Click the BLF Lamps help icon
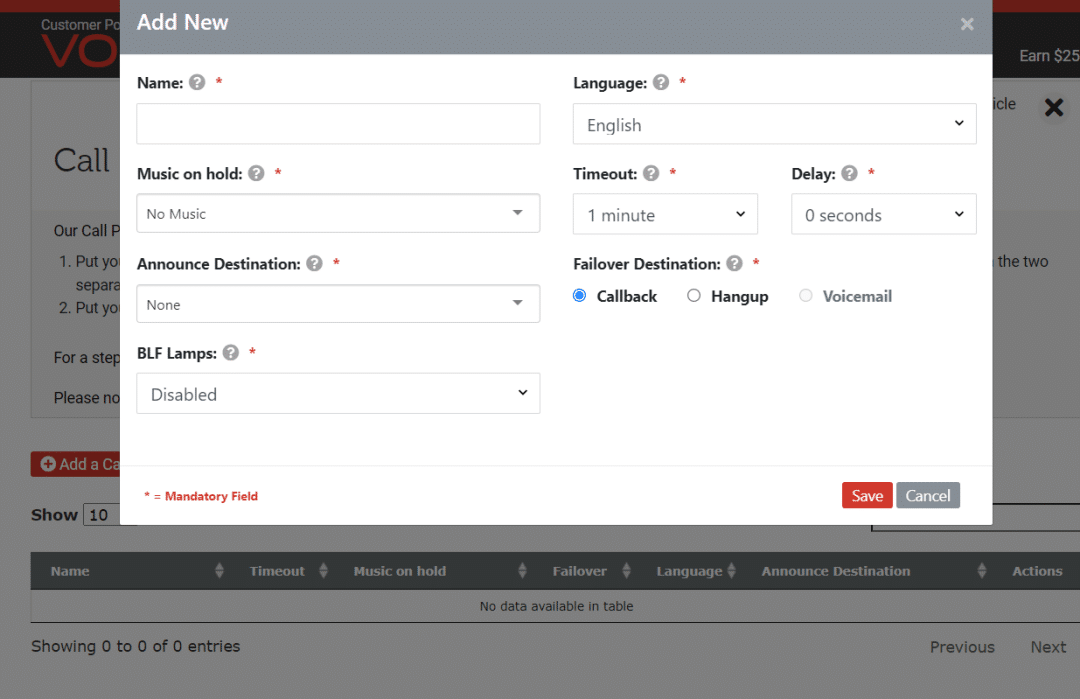Screen dimensions: 1080x699 (231, 353)
